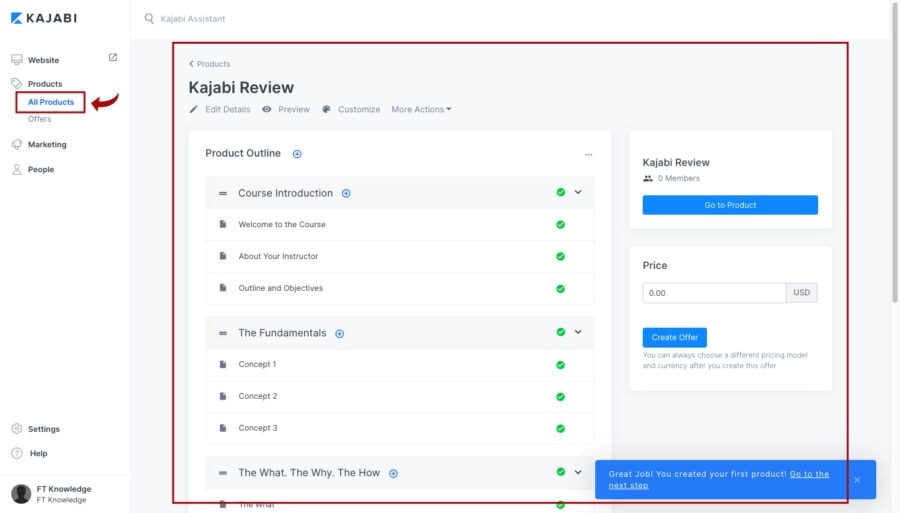Add post to The Fundamentals plus icon

coord(339,333)
